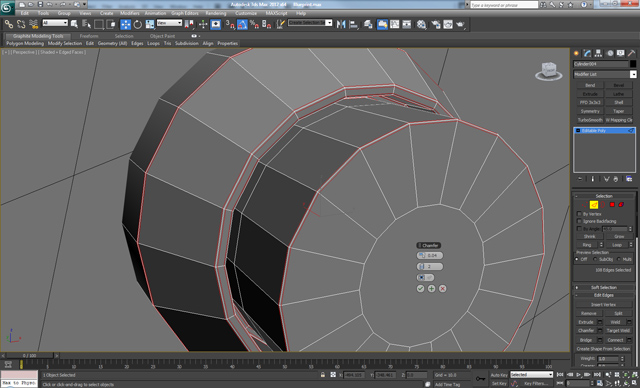The image size is (640, 388).
Task: Open the Customize menu
Action: [x=246, y=13]
